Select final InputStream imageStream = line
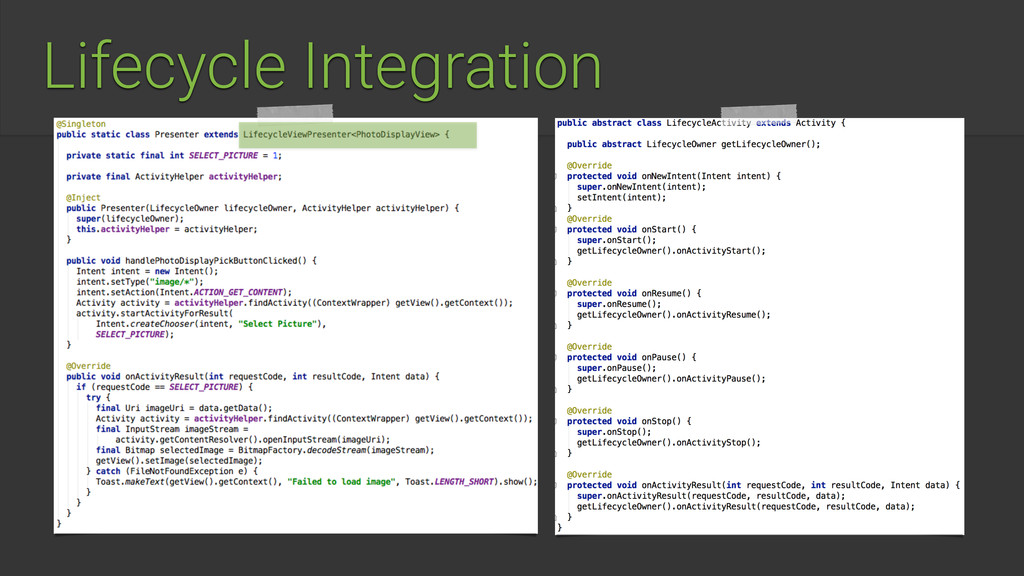The height and width of the screenshot is (576, 1024). (x=172, y=429)
